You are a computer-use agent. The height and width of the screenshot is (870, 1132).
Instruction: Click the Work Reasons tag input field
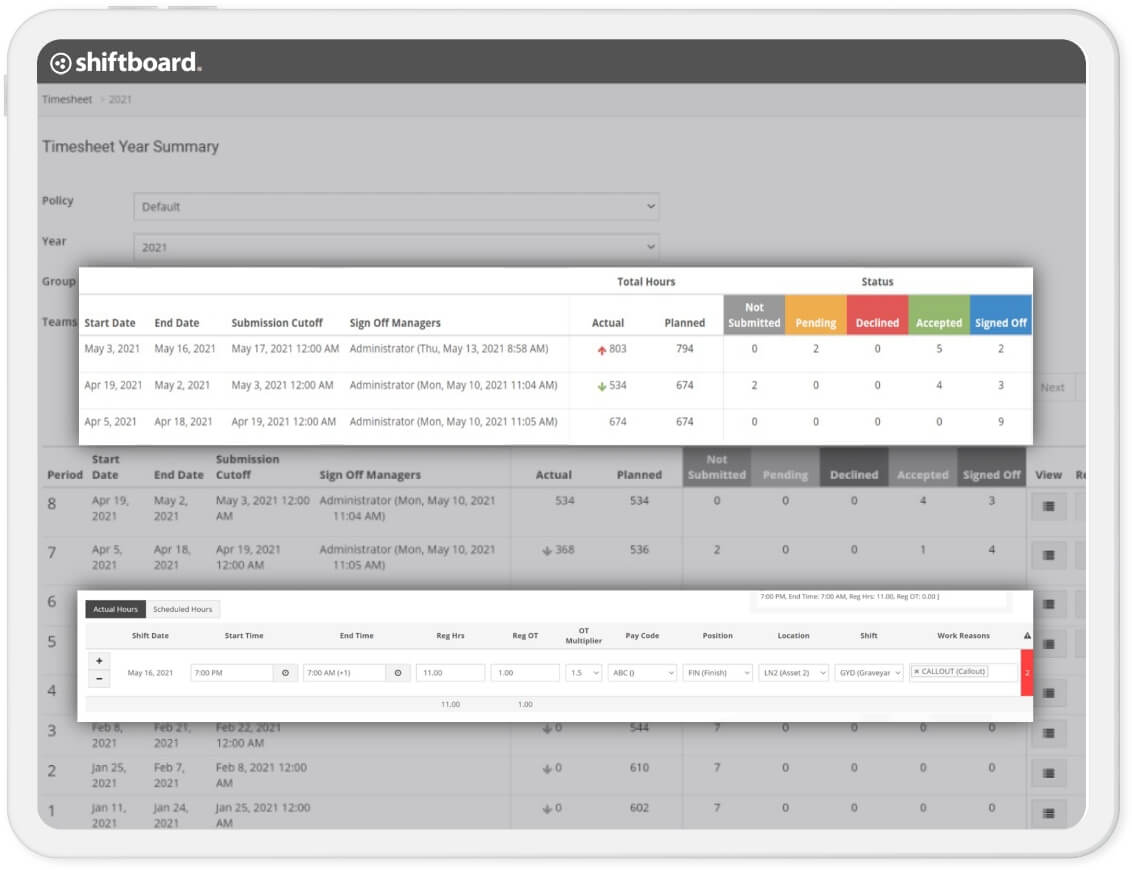(964, 672)
